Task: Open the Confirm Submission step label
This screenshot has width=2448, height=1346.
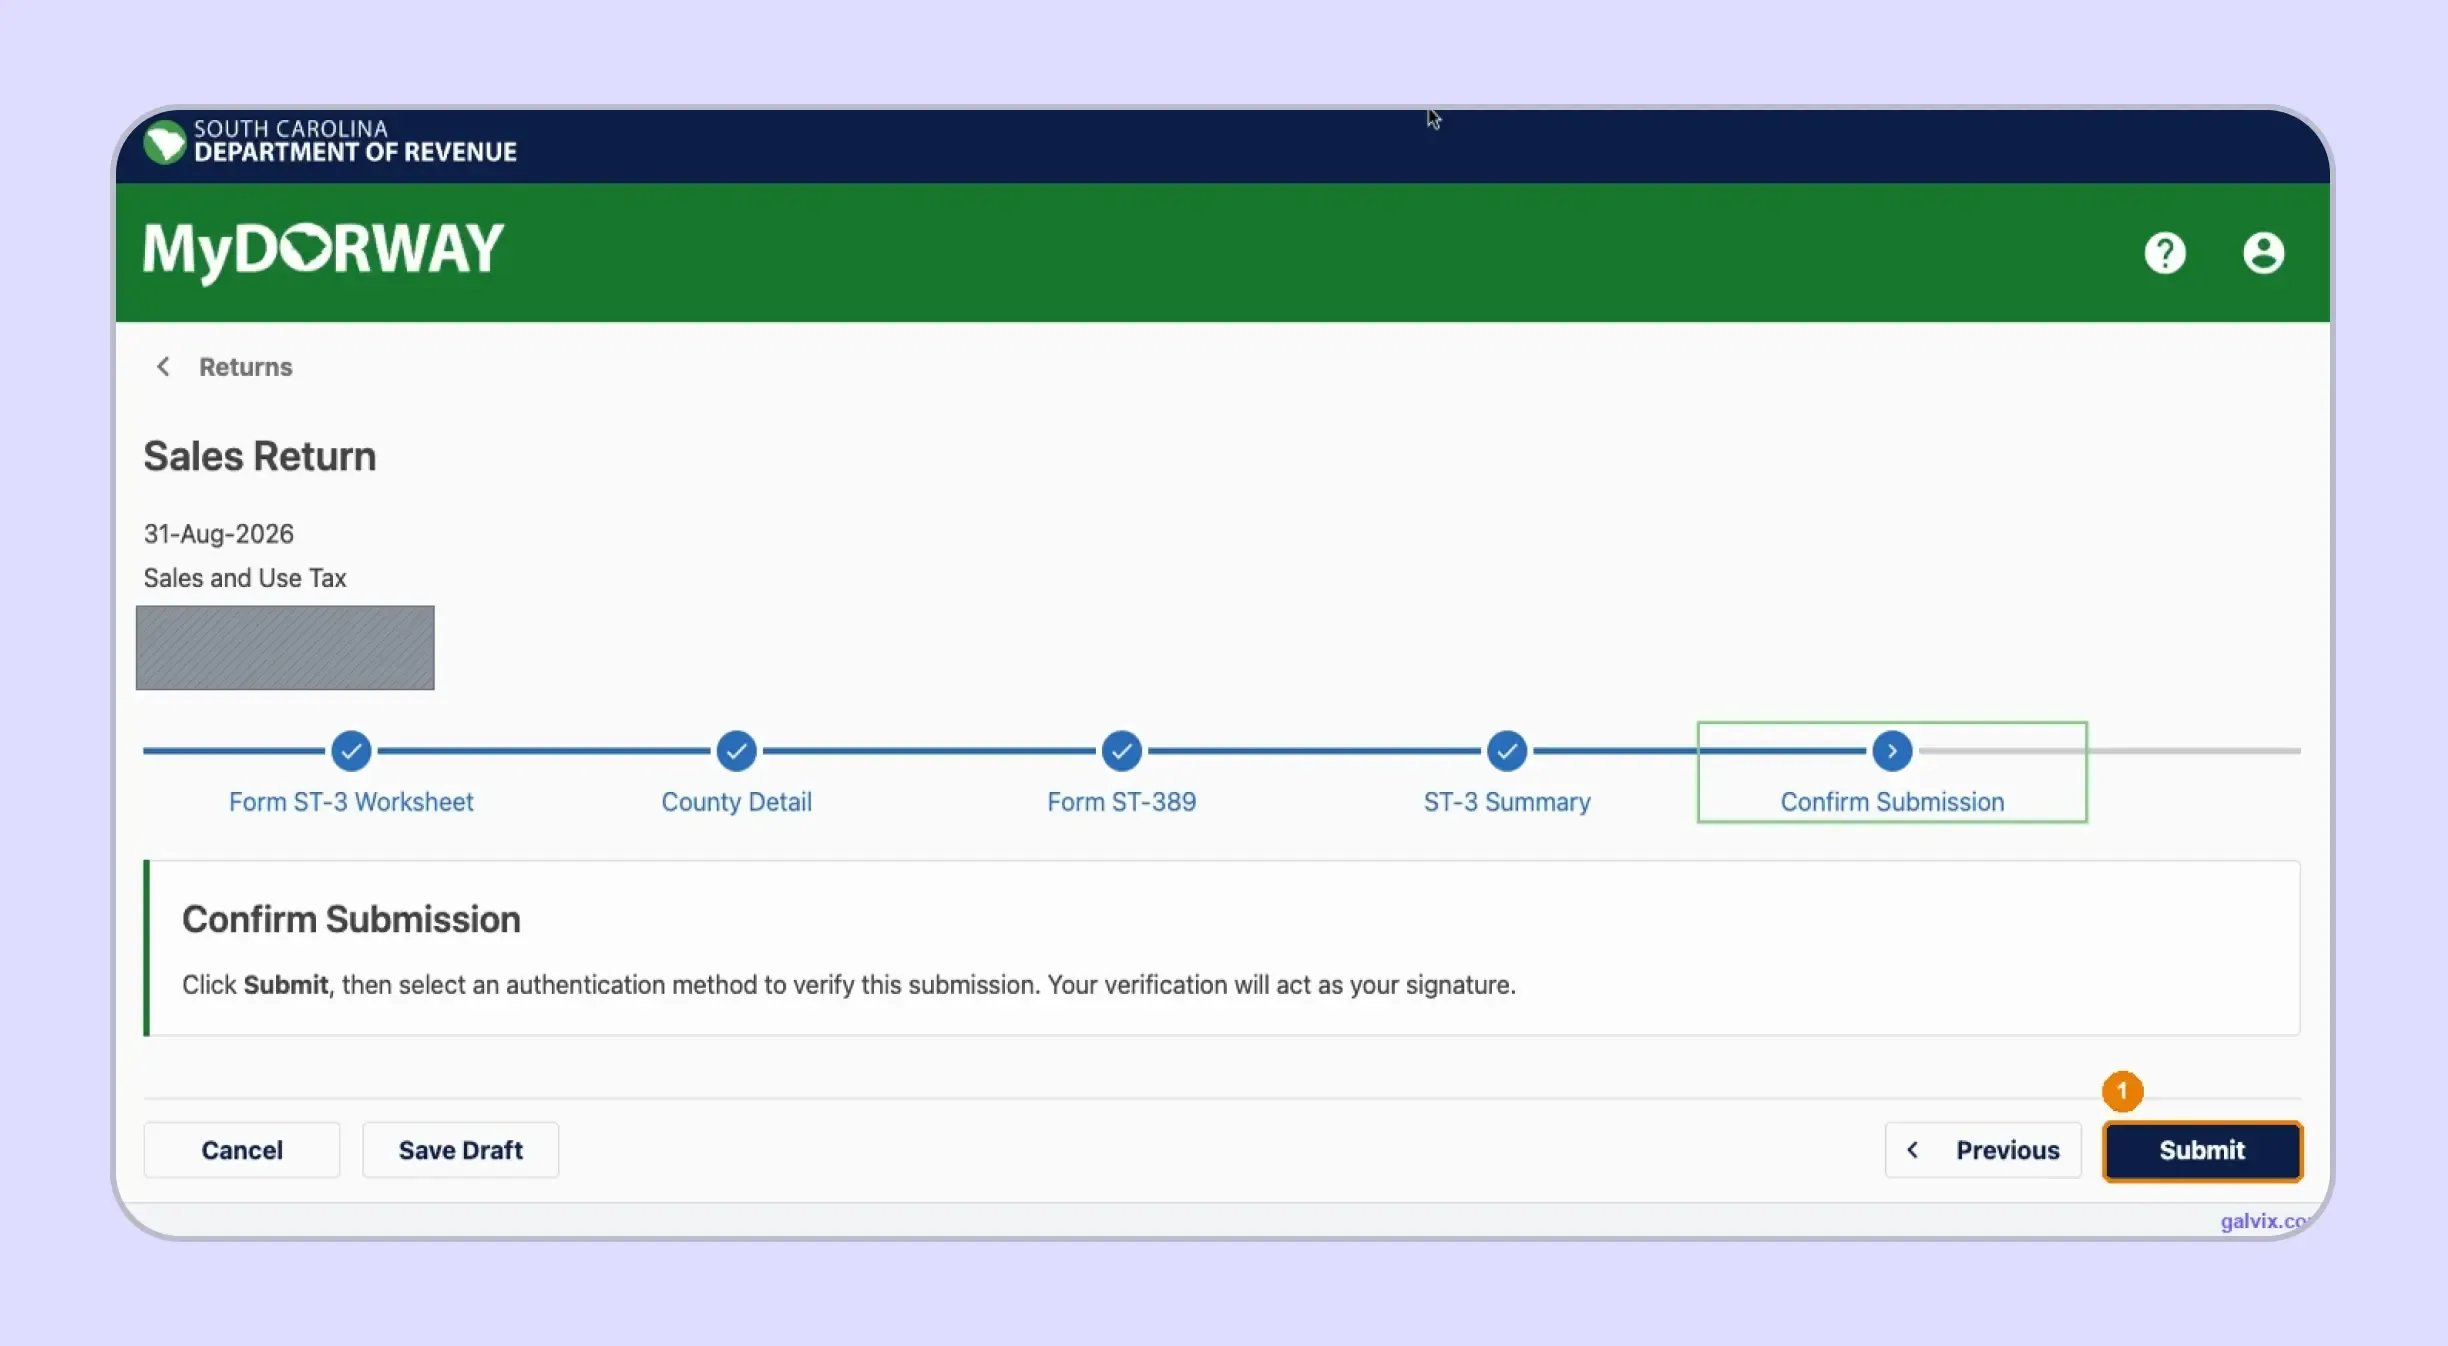Action: click(1892, 802)
